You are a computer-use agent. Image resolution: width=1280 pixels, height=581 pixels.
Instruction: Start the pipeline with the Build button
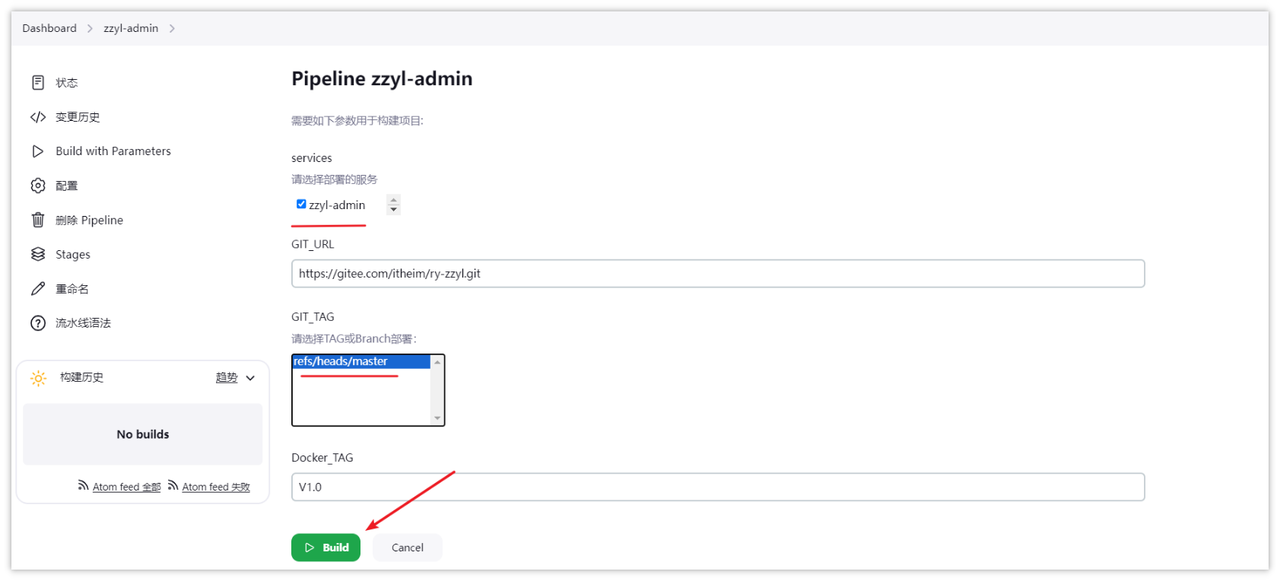pyautogui.click(x=326, y=547)
